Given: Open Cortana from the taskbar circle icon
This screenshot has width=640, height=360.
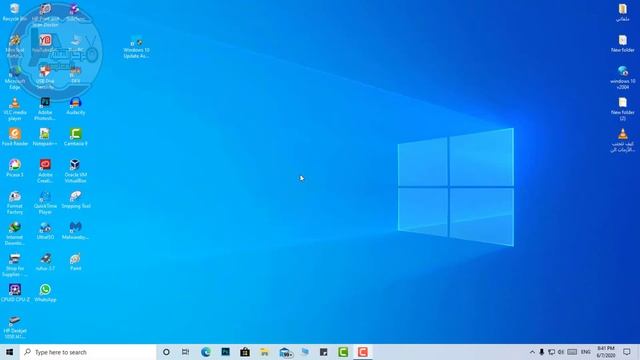Looking at the screenshot, I should (166, 352).
